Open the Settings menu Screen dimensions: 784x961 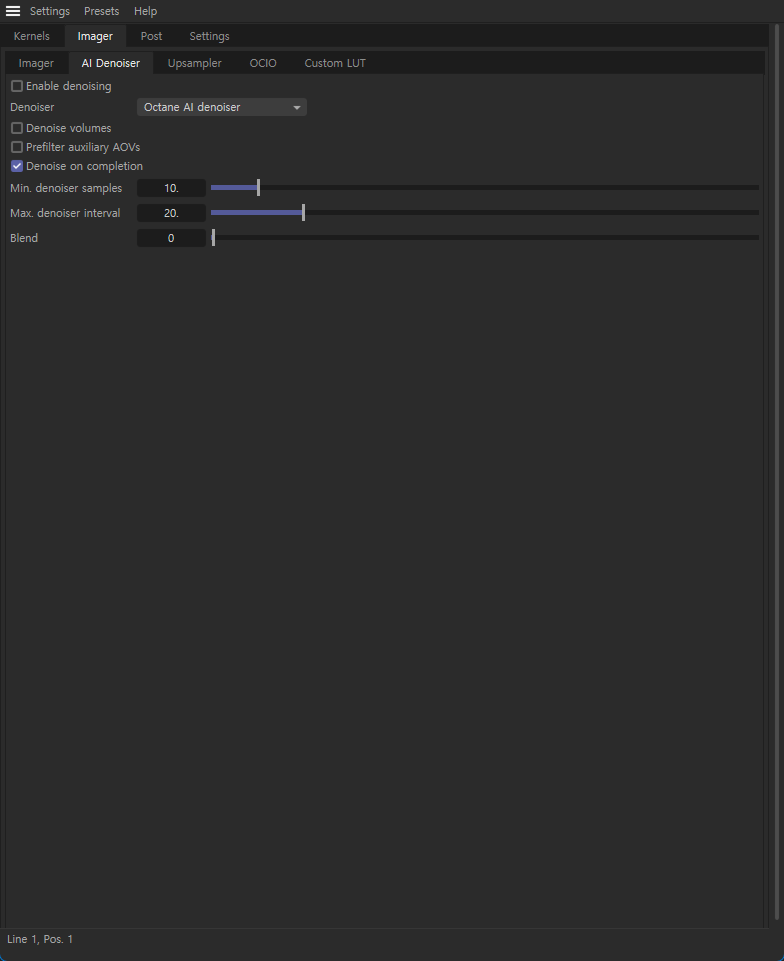49,11
